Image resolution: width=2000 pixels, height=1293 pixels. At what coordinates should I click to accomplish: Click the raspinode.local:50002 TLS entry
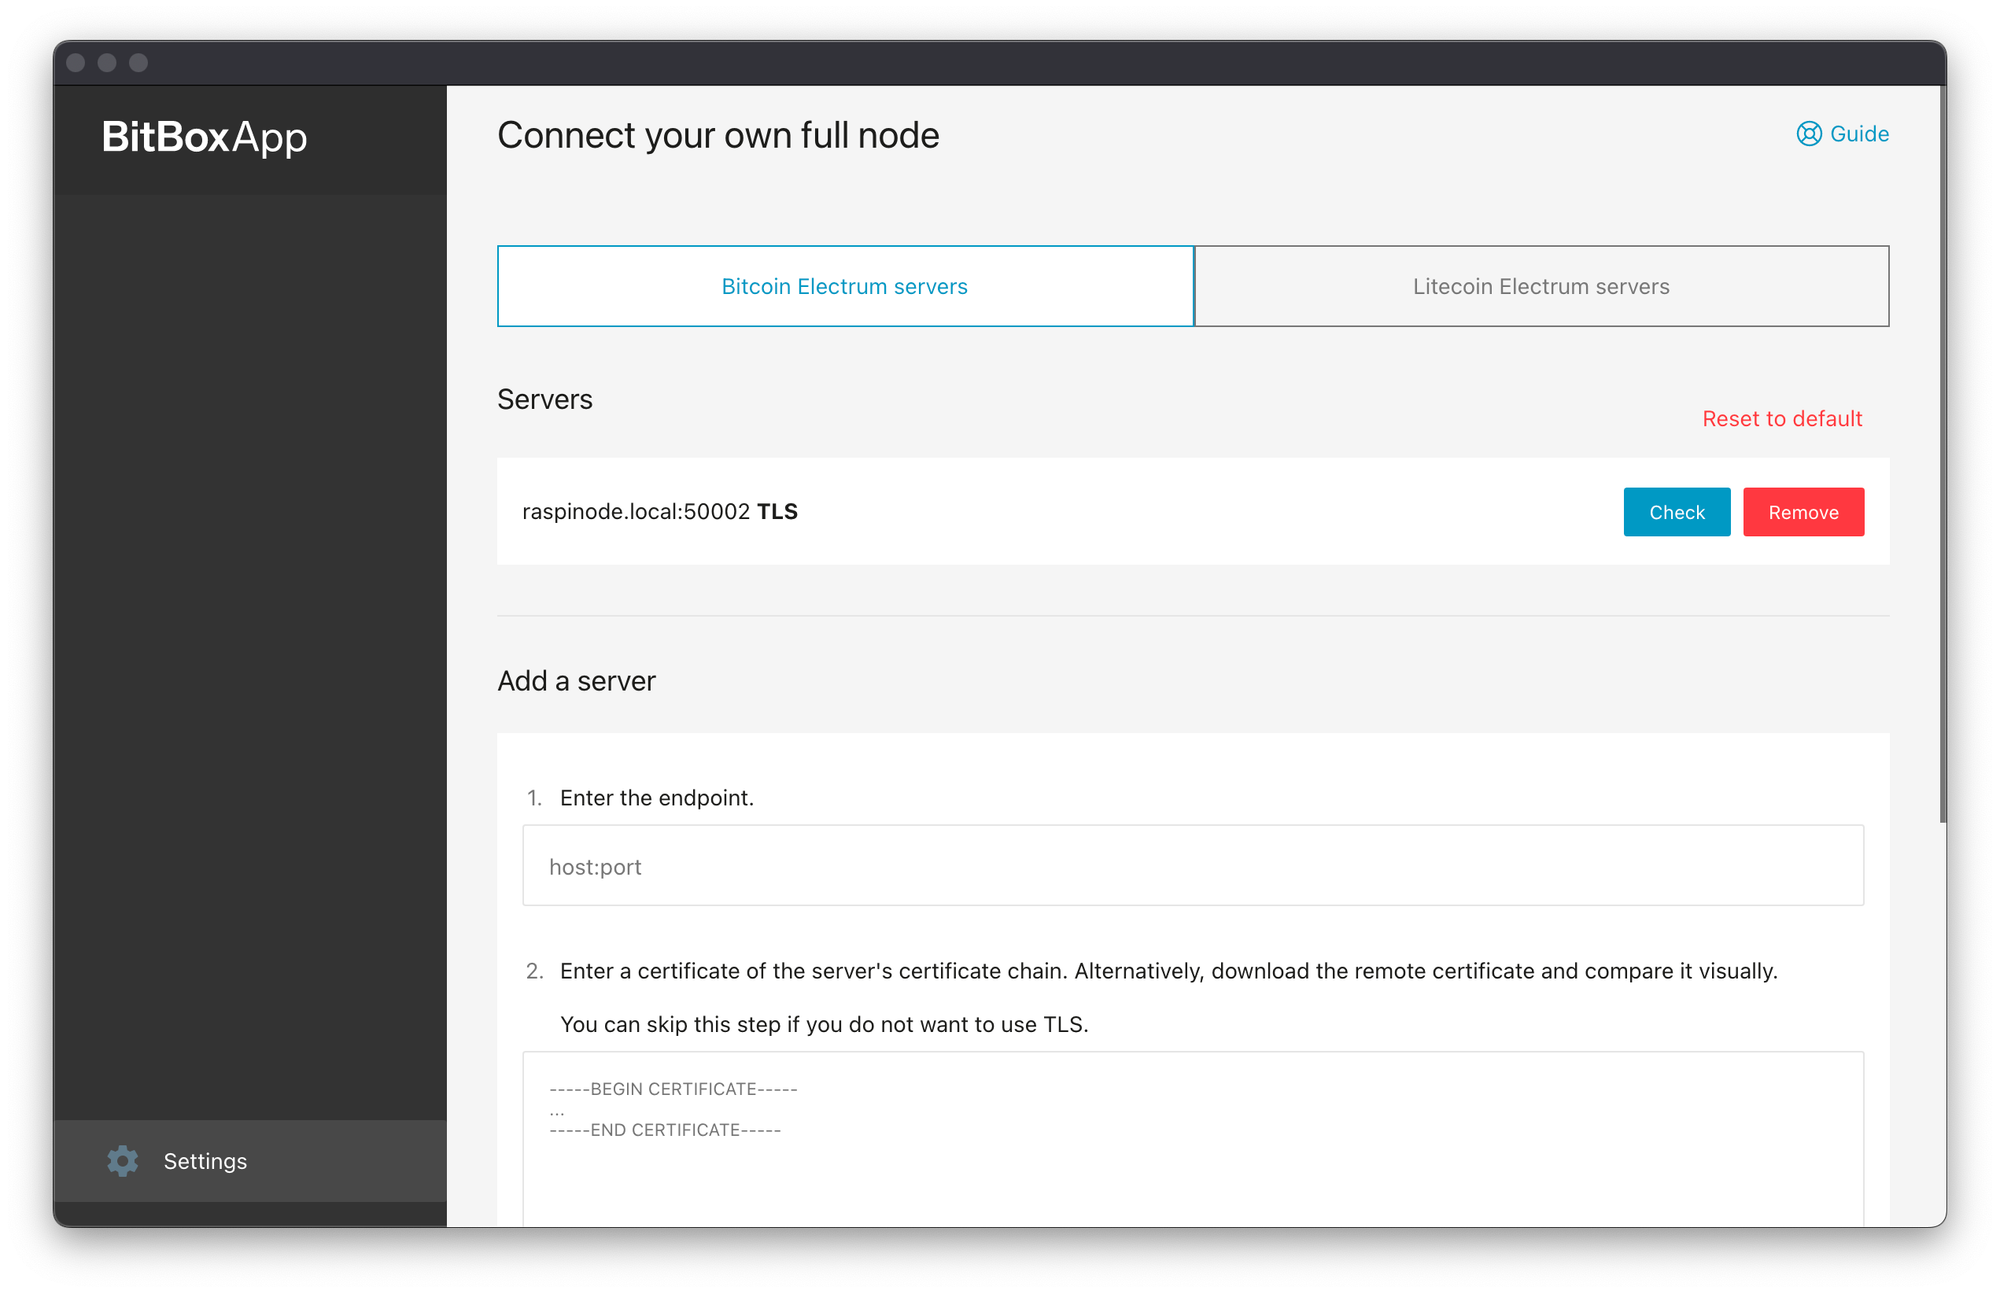(x=660, y=512)
